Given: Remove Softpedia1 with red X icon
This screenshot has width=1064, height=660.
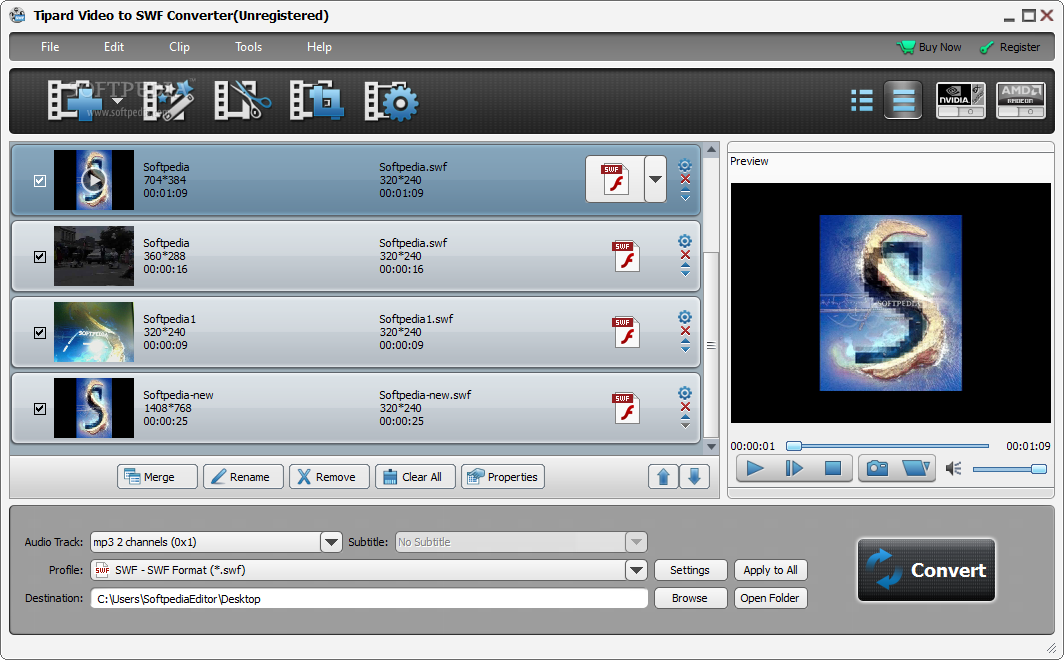Looking at the screenshot, I should [685, 331].
